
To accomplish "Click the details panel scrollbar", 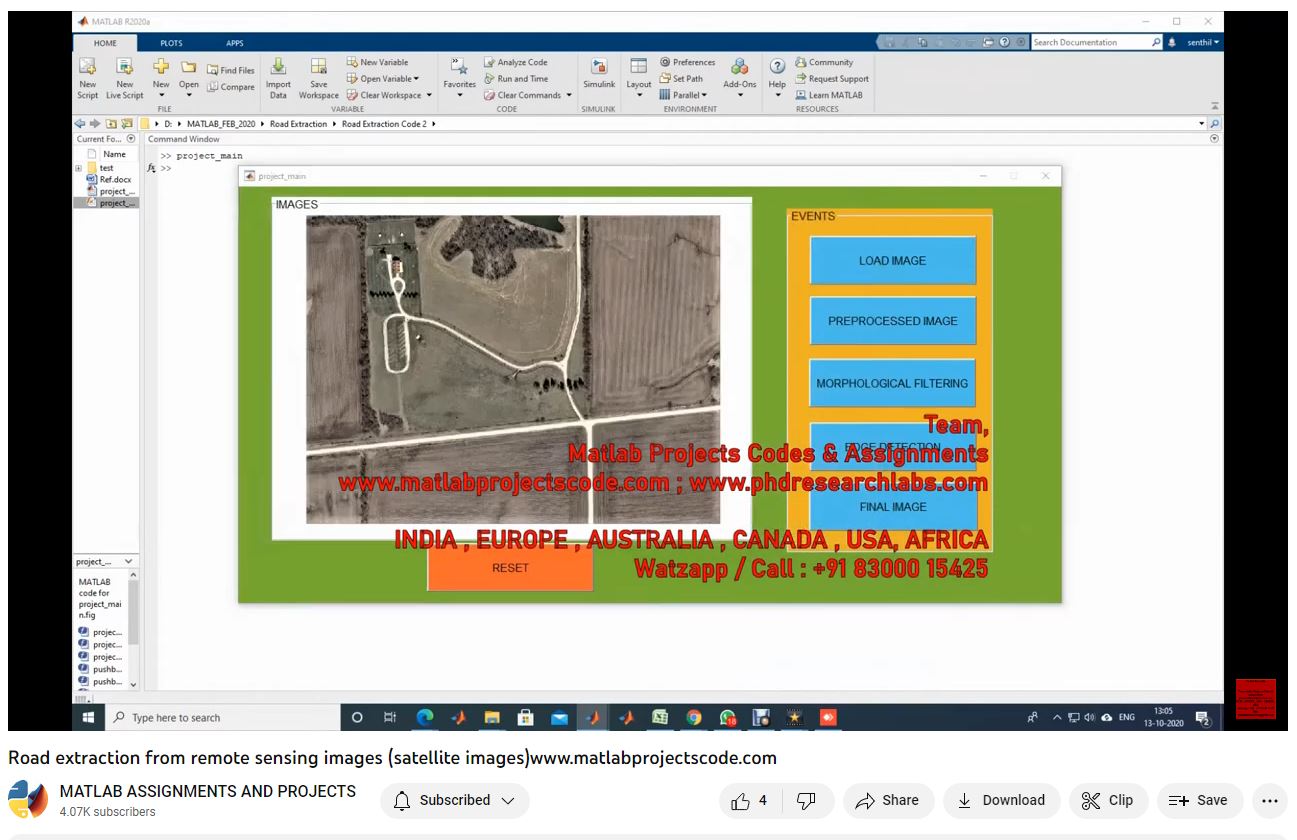I will (134, 613).
